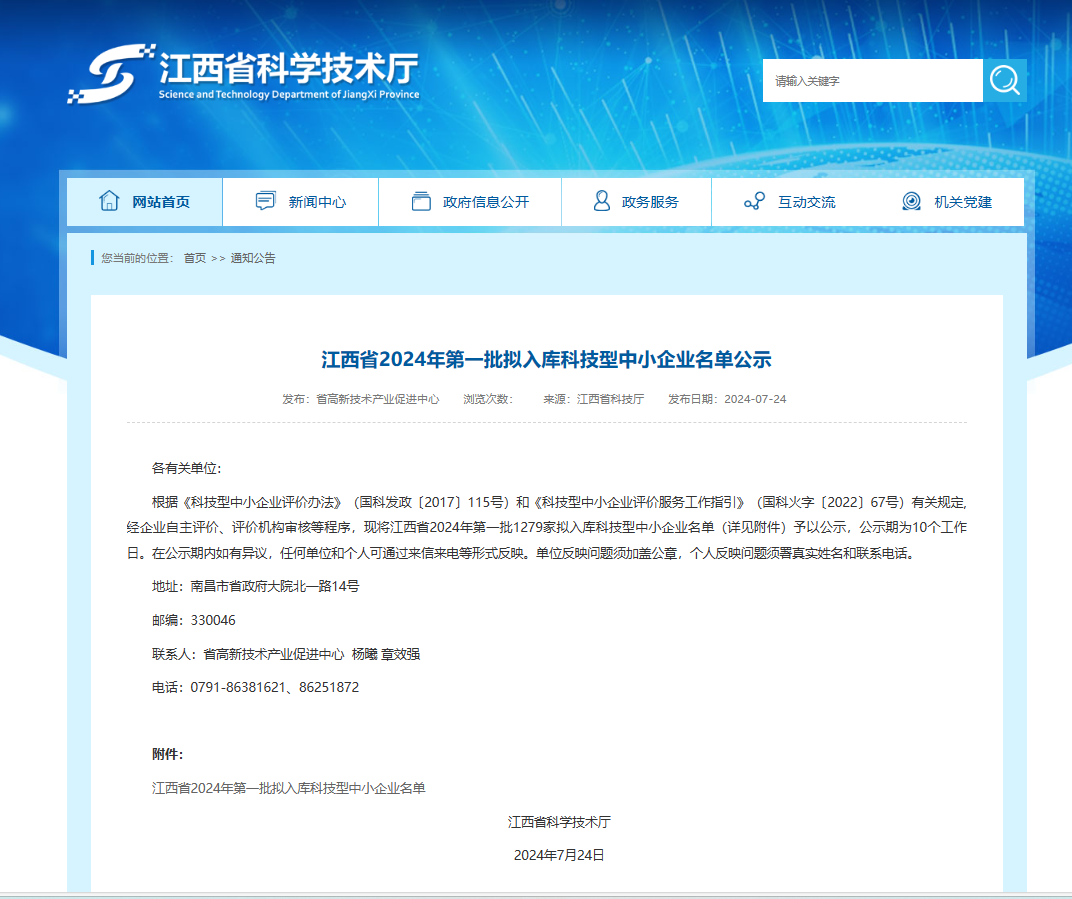Switch to the 机关党建 section
This screenshot has width=1072, height=899.
coord(963,202)
